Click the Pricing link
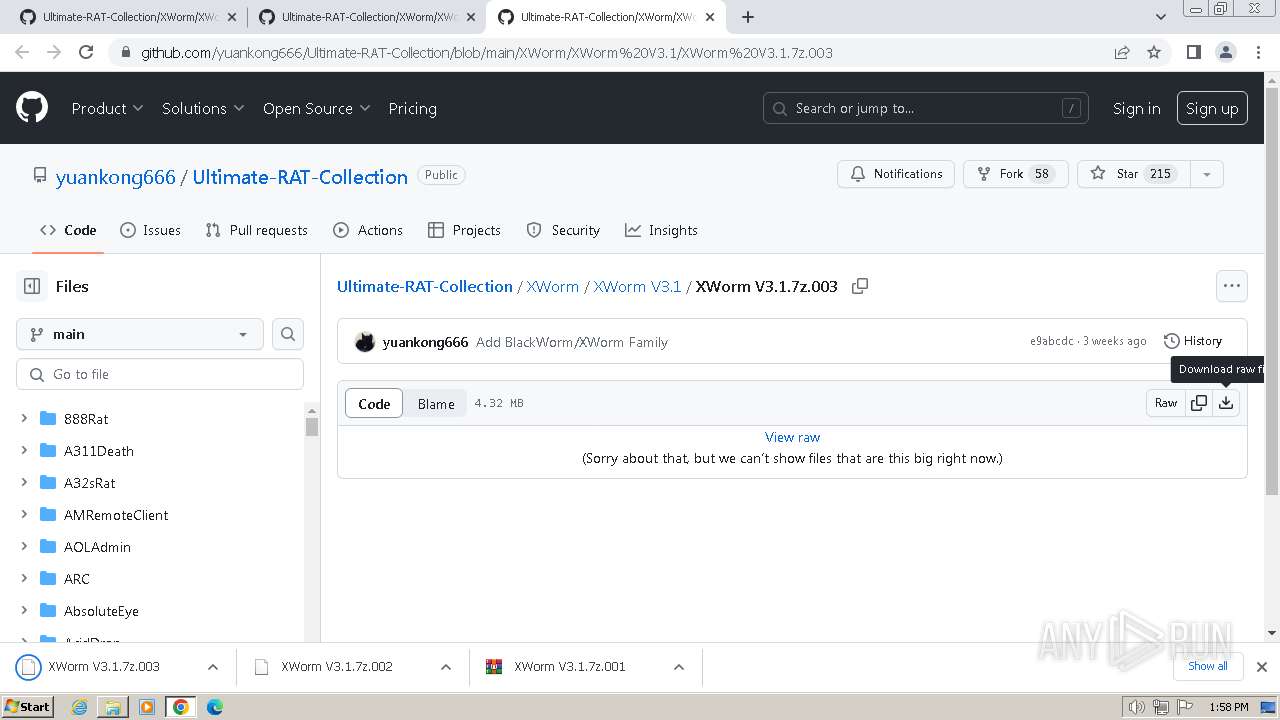This screenshot has height=720, width=1280. (412, 108)
